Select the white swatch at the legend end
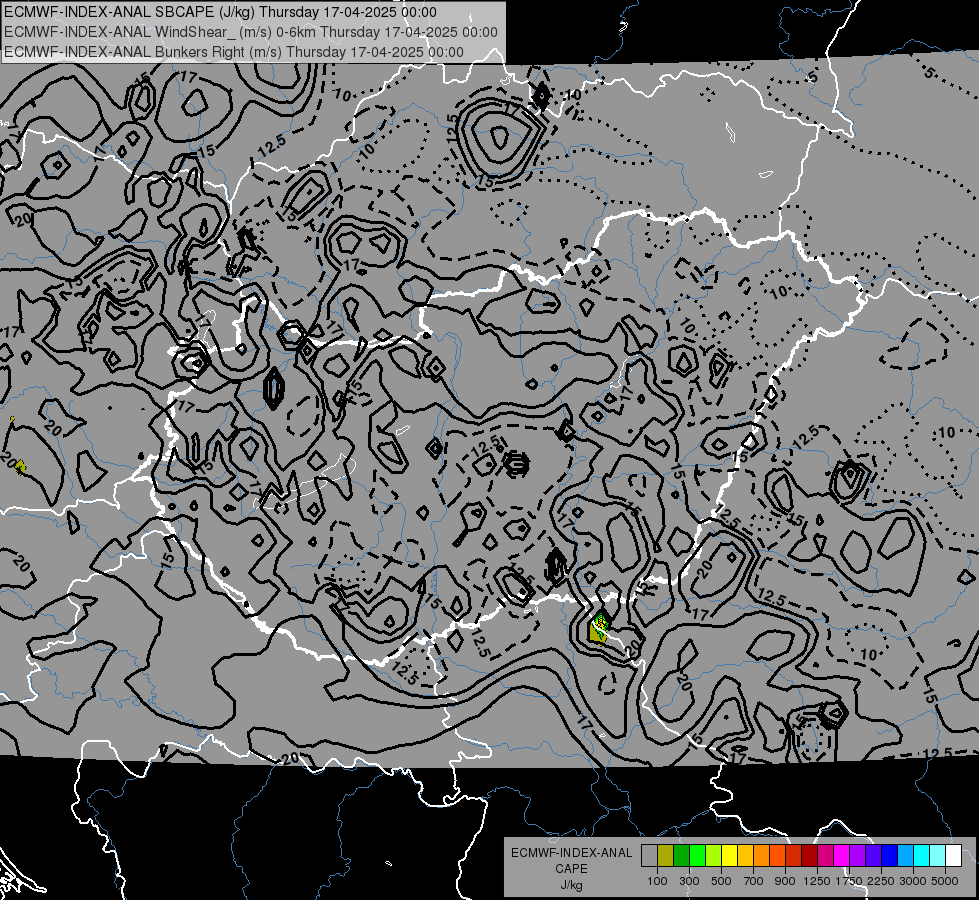979x900 pixels. (x=953, y=856)
